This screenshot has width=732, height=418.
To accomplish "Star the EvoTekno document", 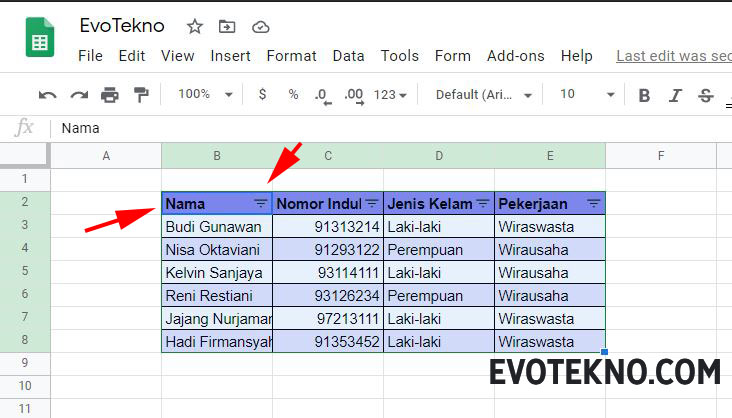I will pos(195,27).
